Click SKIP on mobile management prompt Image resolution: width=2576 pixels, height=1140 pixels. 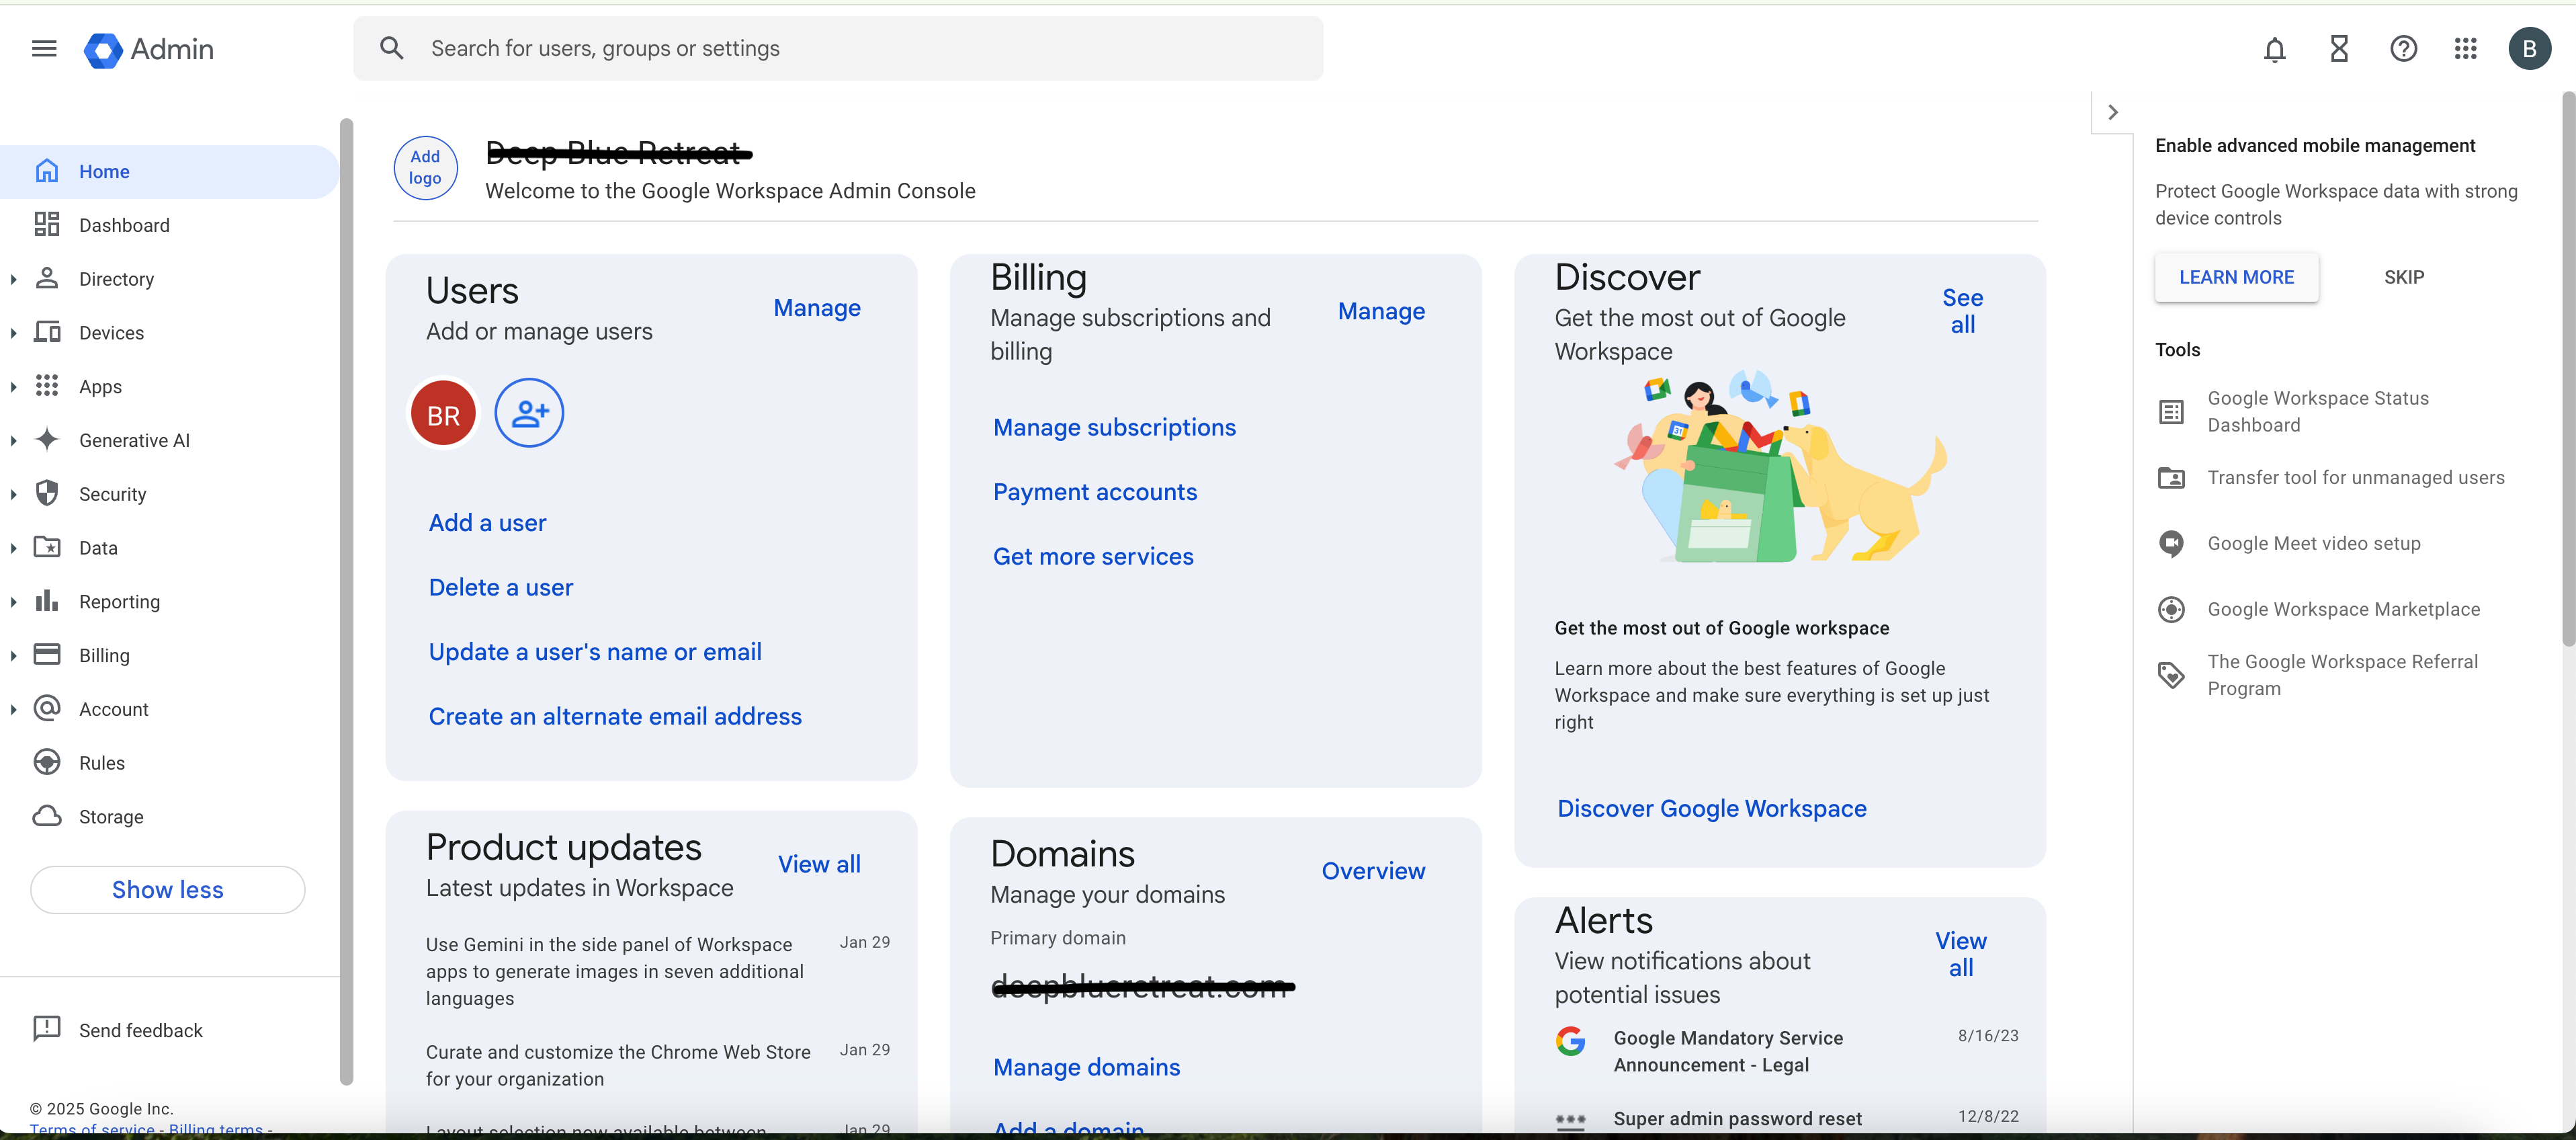coord(2403,277)
